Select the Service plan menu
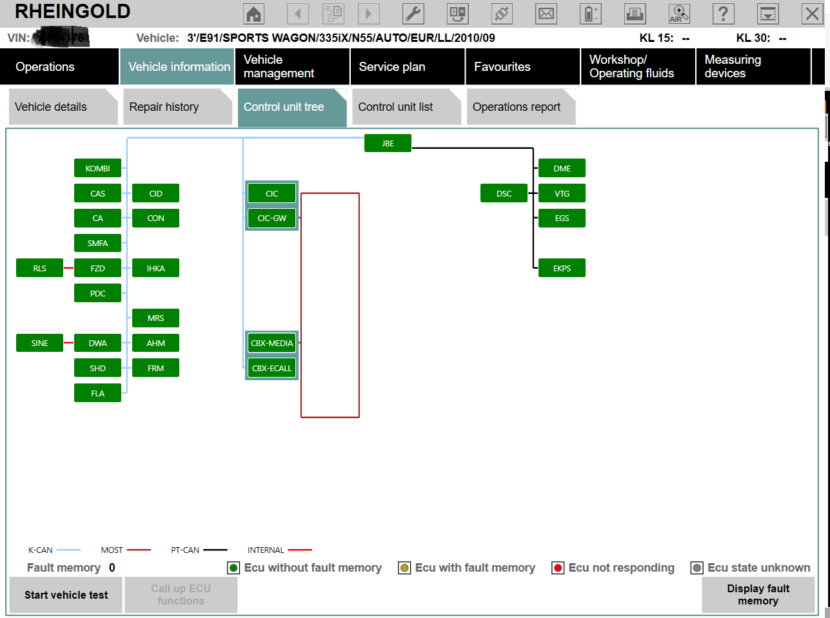The image size is (830, 618). [x=392, y=67]
